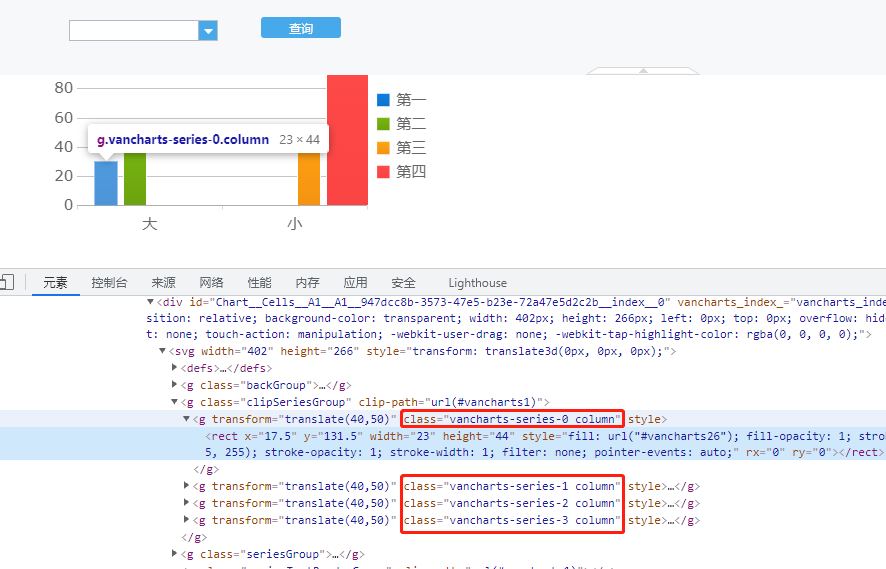
Task: Switch to the 元素 Elements tab
Action: tap(55, 283)
